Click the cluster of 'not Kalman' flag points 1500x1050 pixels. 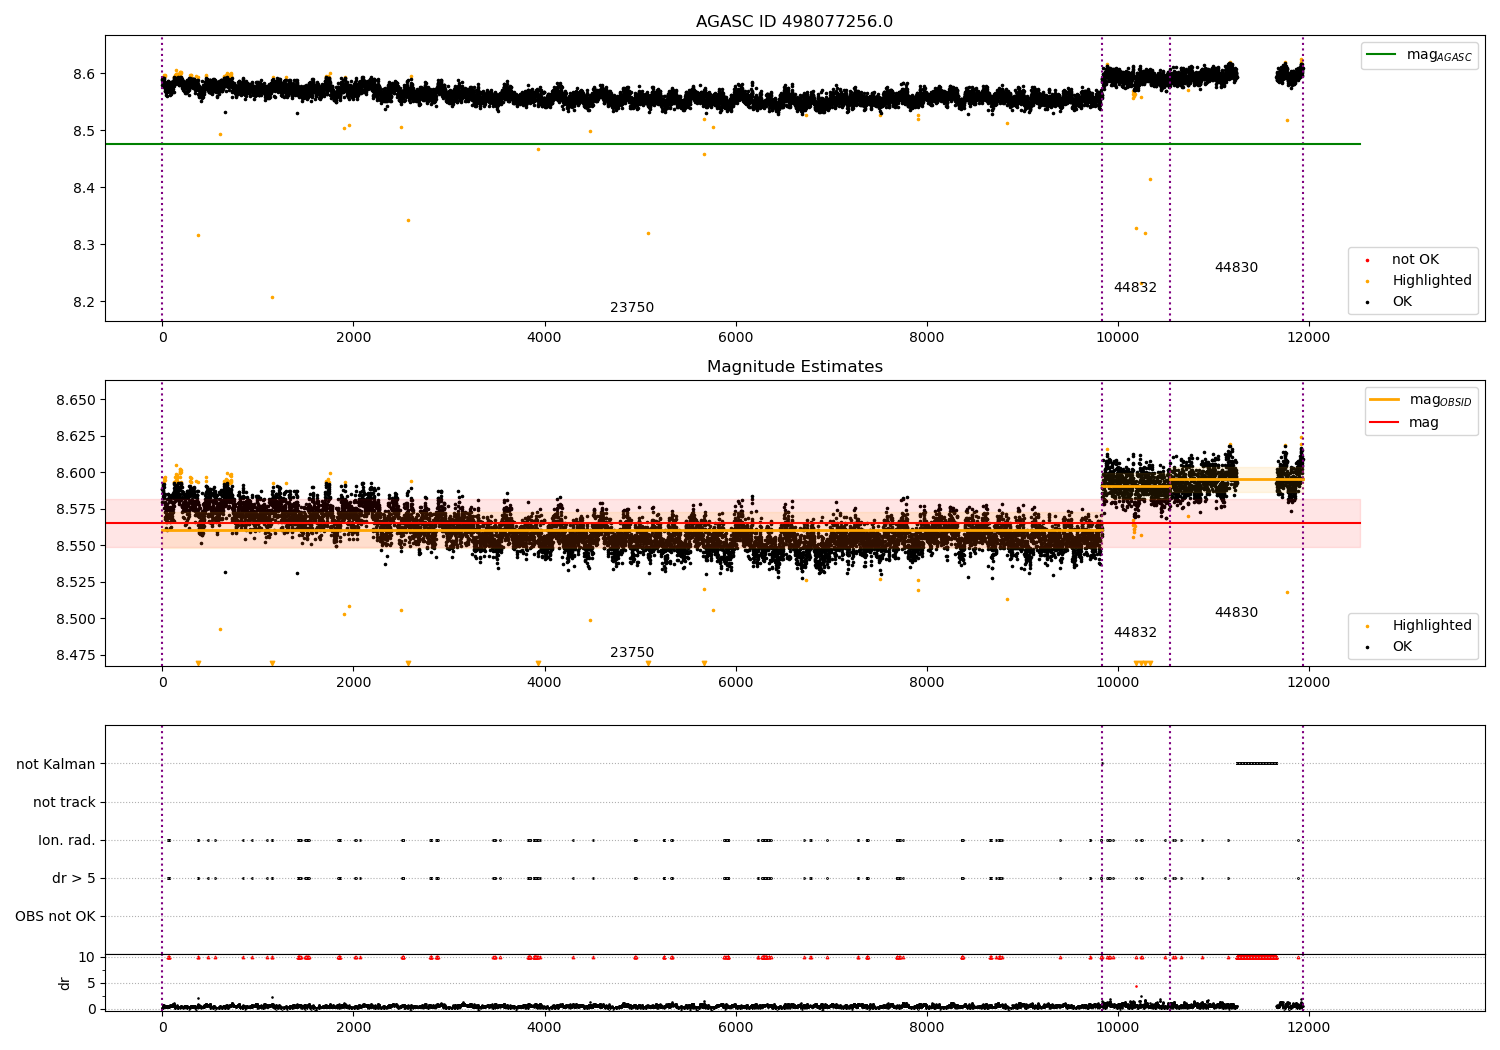point(1257,764)
